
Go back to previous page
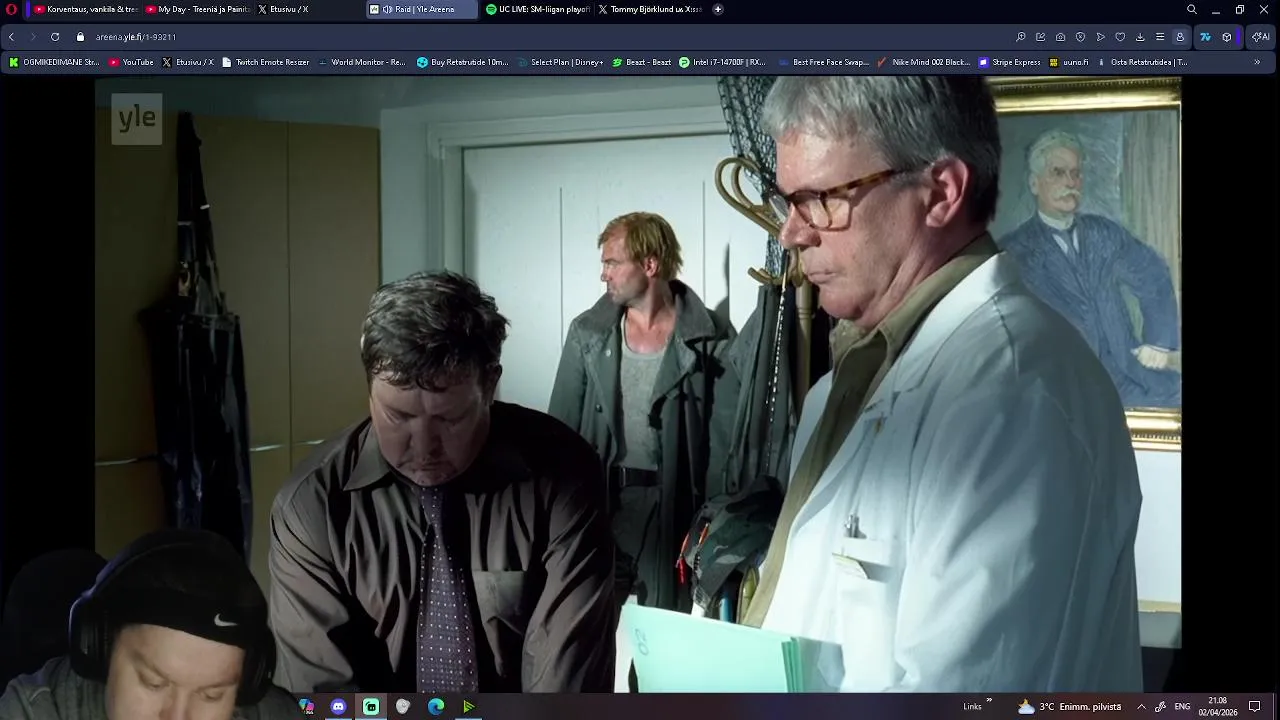pyautogui.click(x=11, y=37)
